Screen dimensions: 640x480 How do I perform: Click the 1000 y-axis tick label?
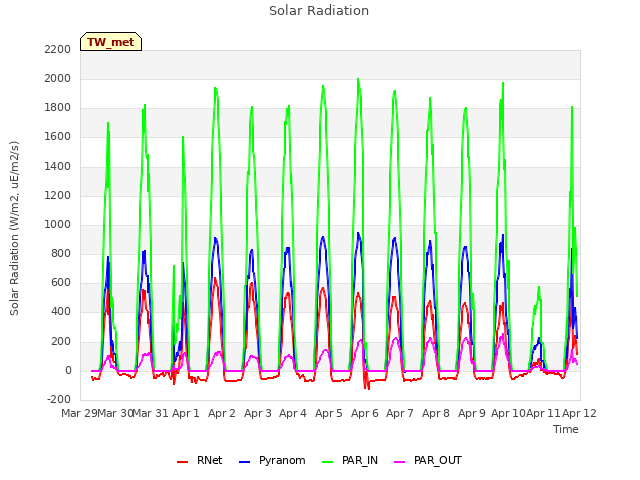pos(58,224)
